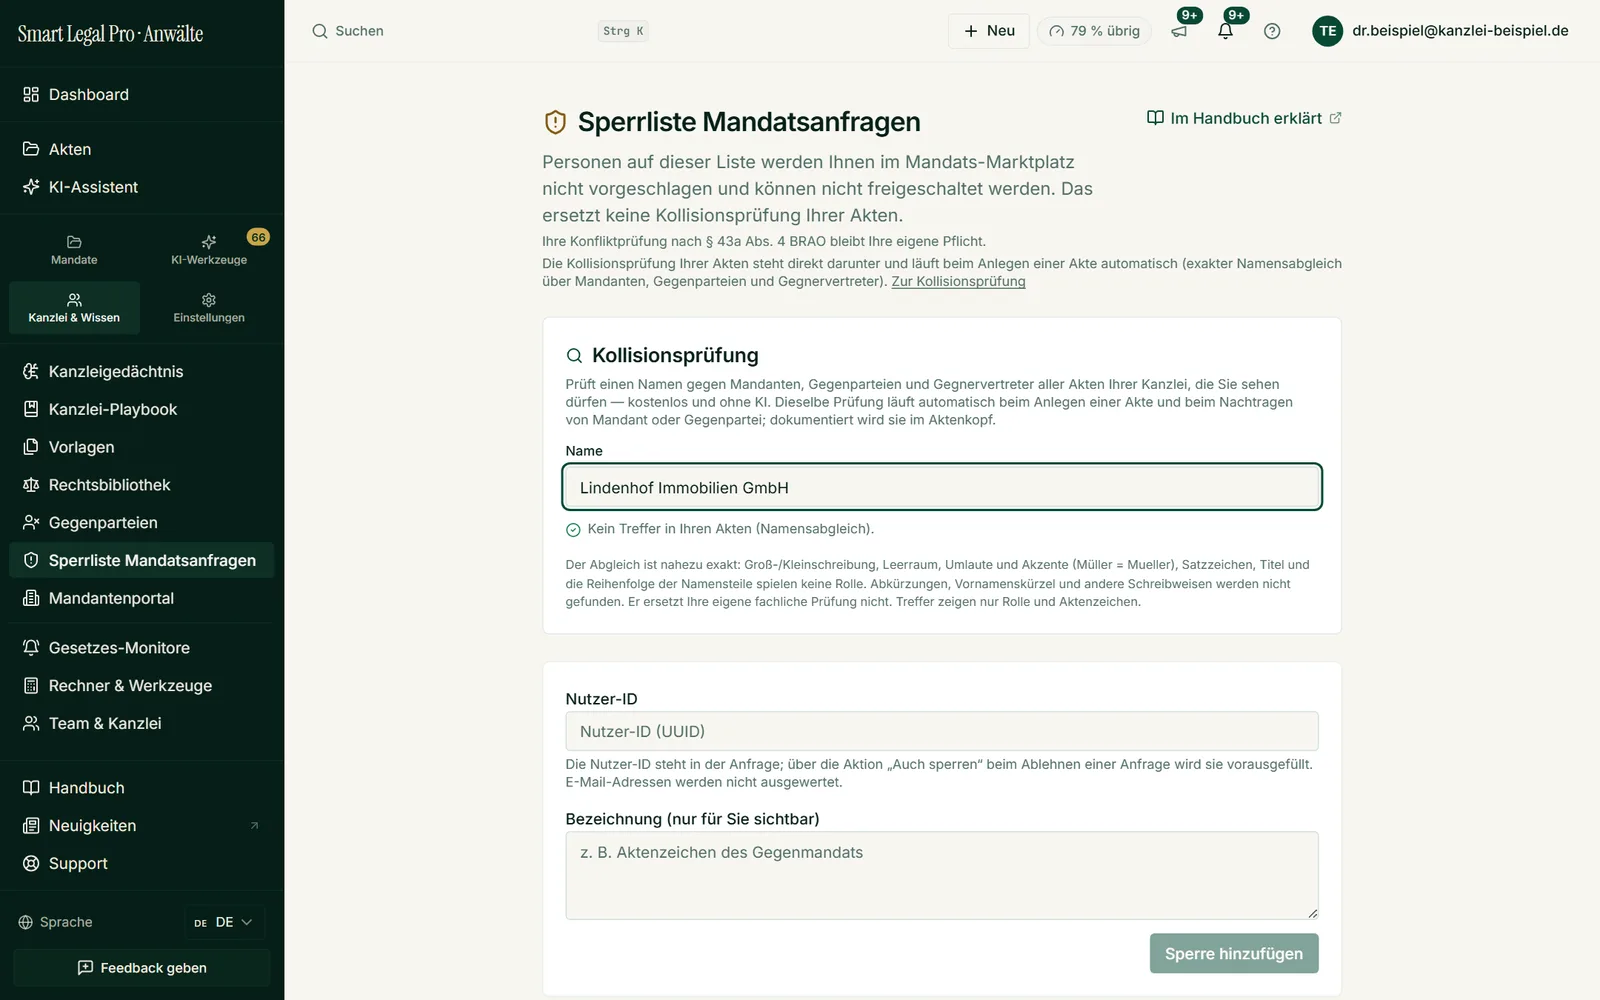Open Team & Kanzlei page
1600x1000 pixels.
coord(142,723)
